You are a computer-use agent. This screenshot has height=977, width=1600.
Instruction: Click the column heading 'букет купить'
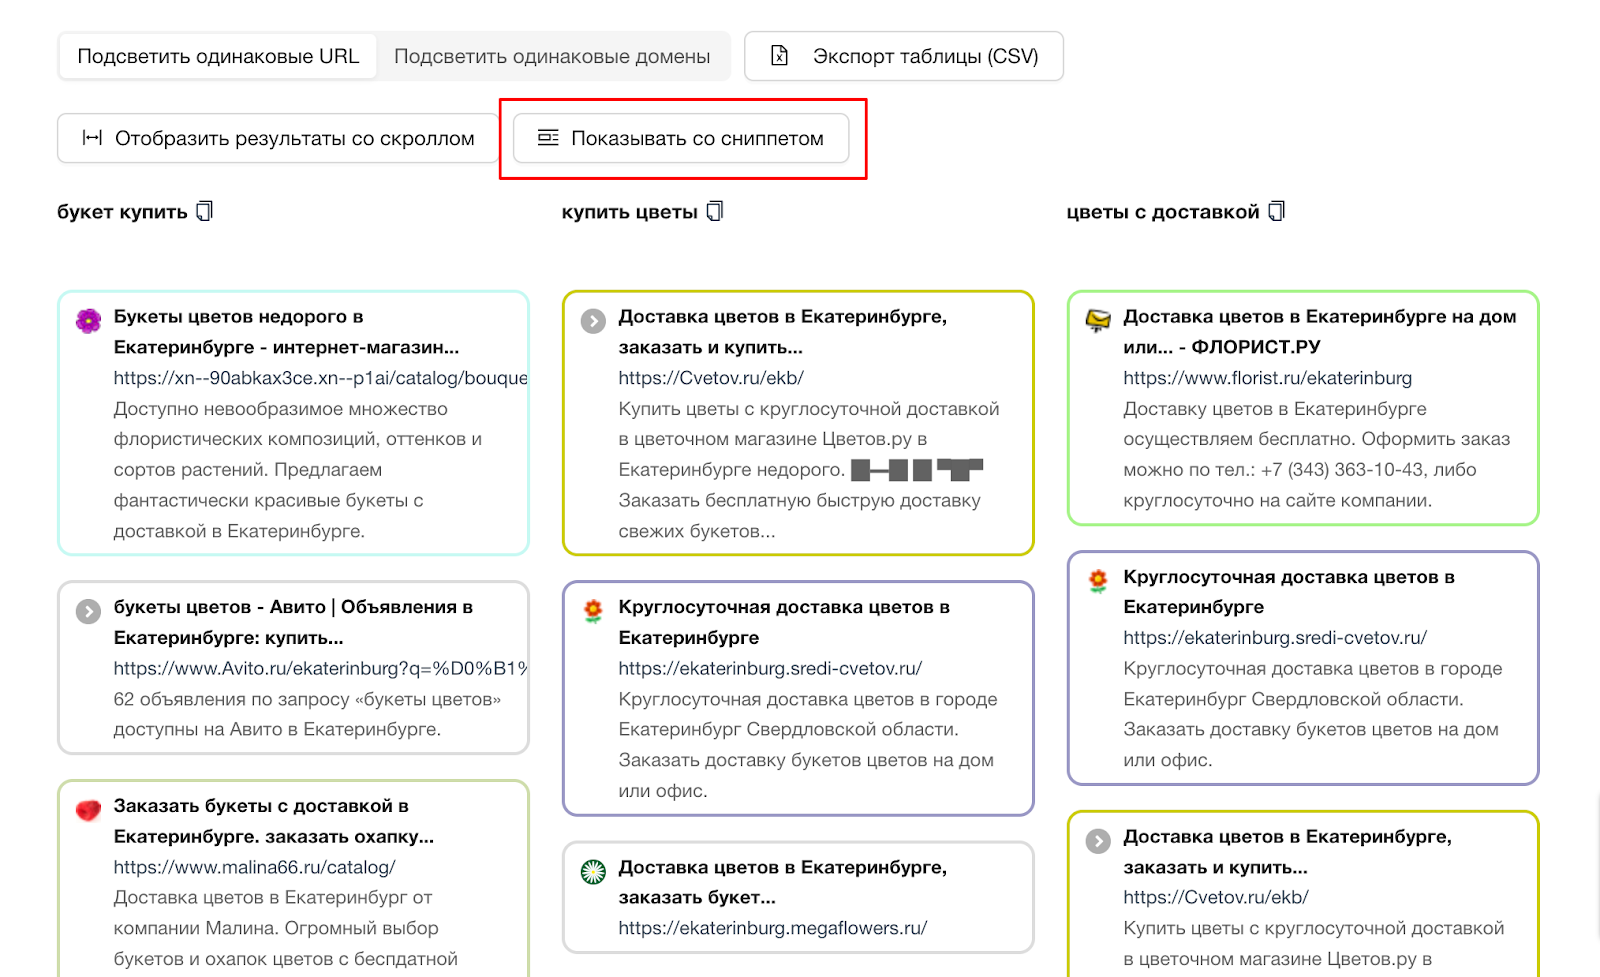pos(122,212)
